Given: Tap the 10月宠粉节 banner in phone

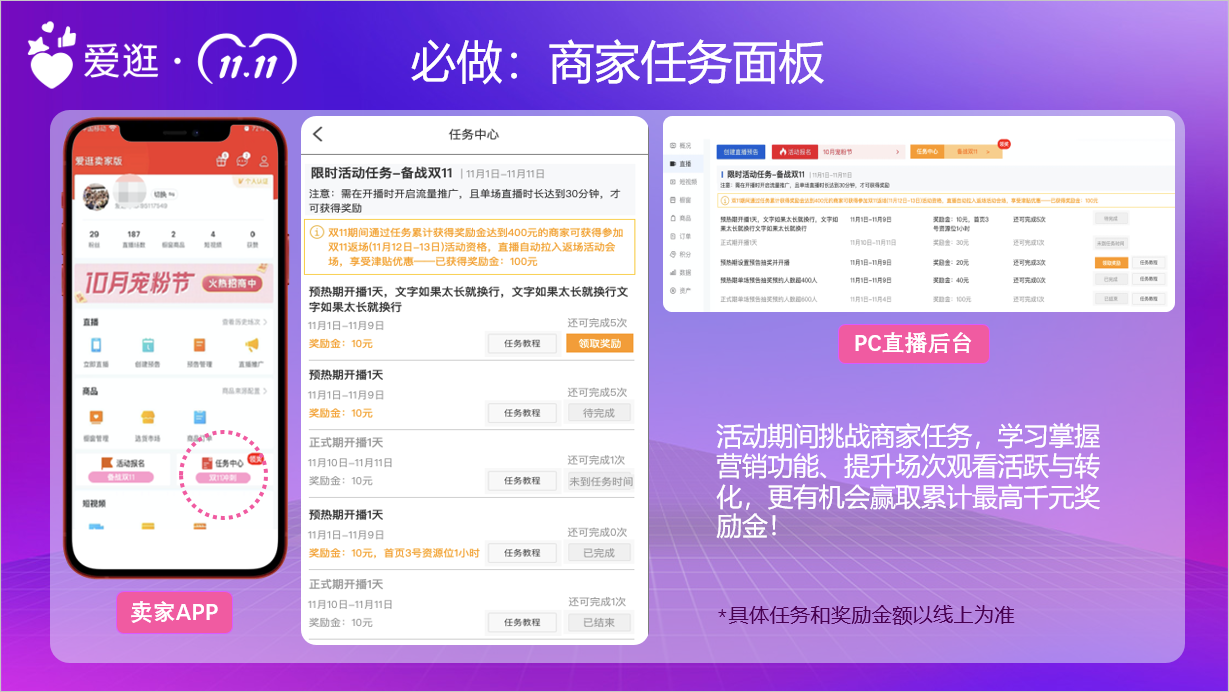Looking at the screenshot, I should tap(174, 285).
